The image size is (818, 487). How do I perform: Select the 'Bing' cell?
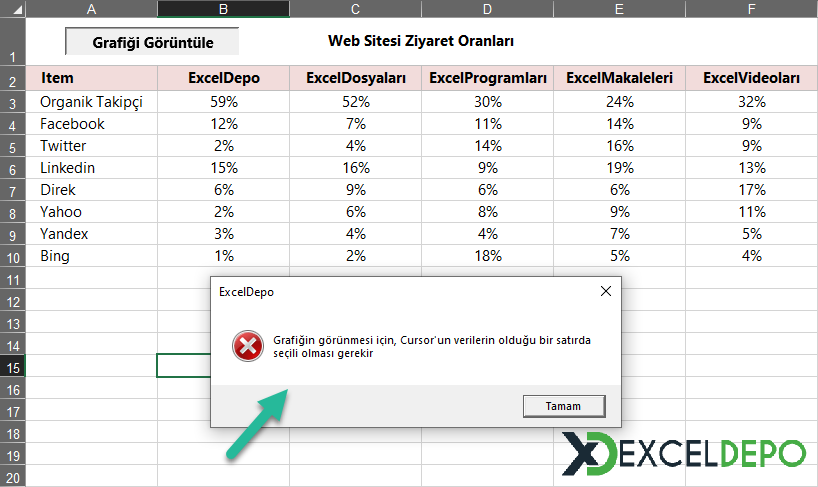(91, 255)
